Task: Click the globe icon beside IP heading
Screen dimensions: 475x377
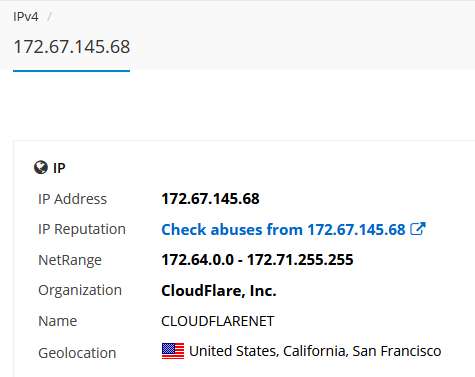Action: click(x=41, y=167)
